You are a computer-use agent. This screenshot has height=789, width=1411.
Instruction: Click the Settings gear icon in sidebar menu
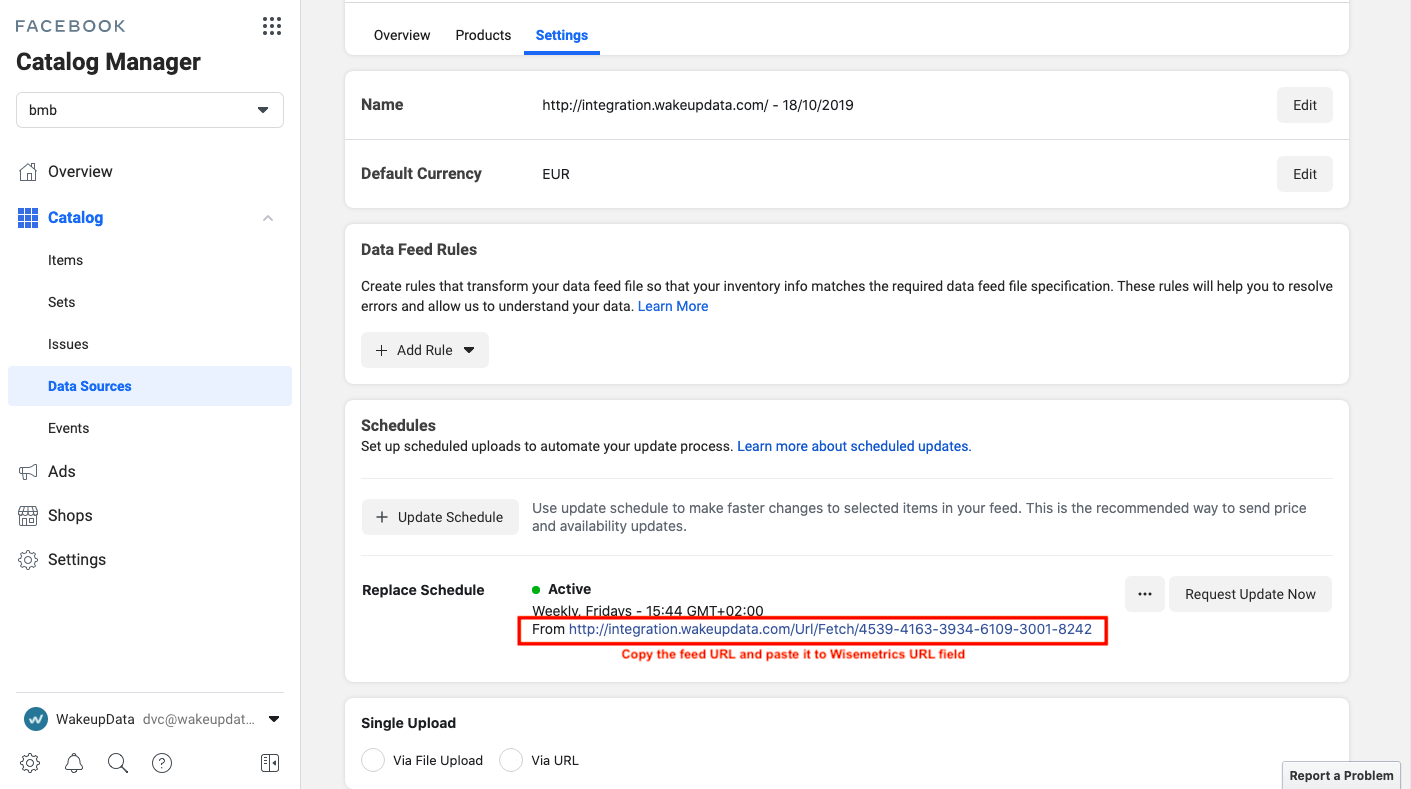[x=28, y=560]
